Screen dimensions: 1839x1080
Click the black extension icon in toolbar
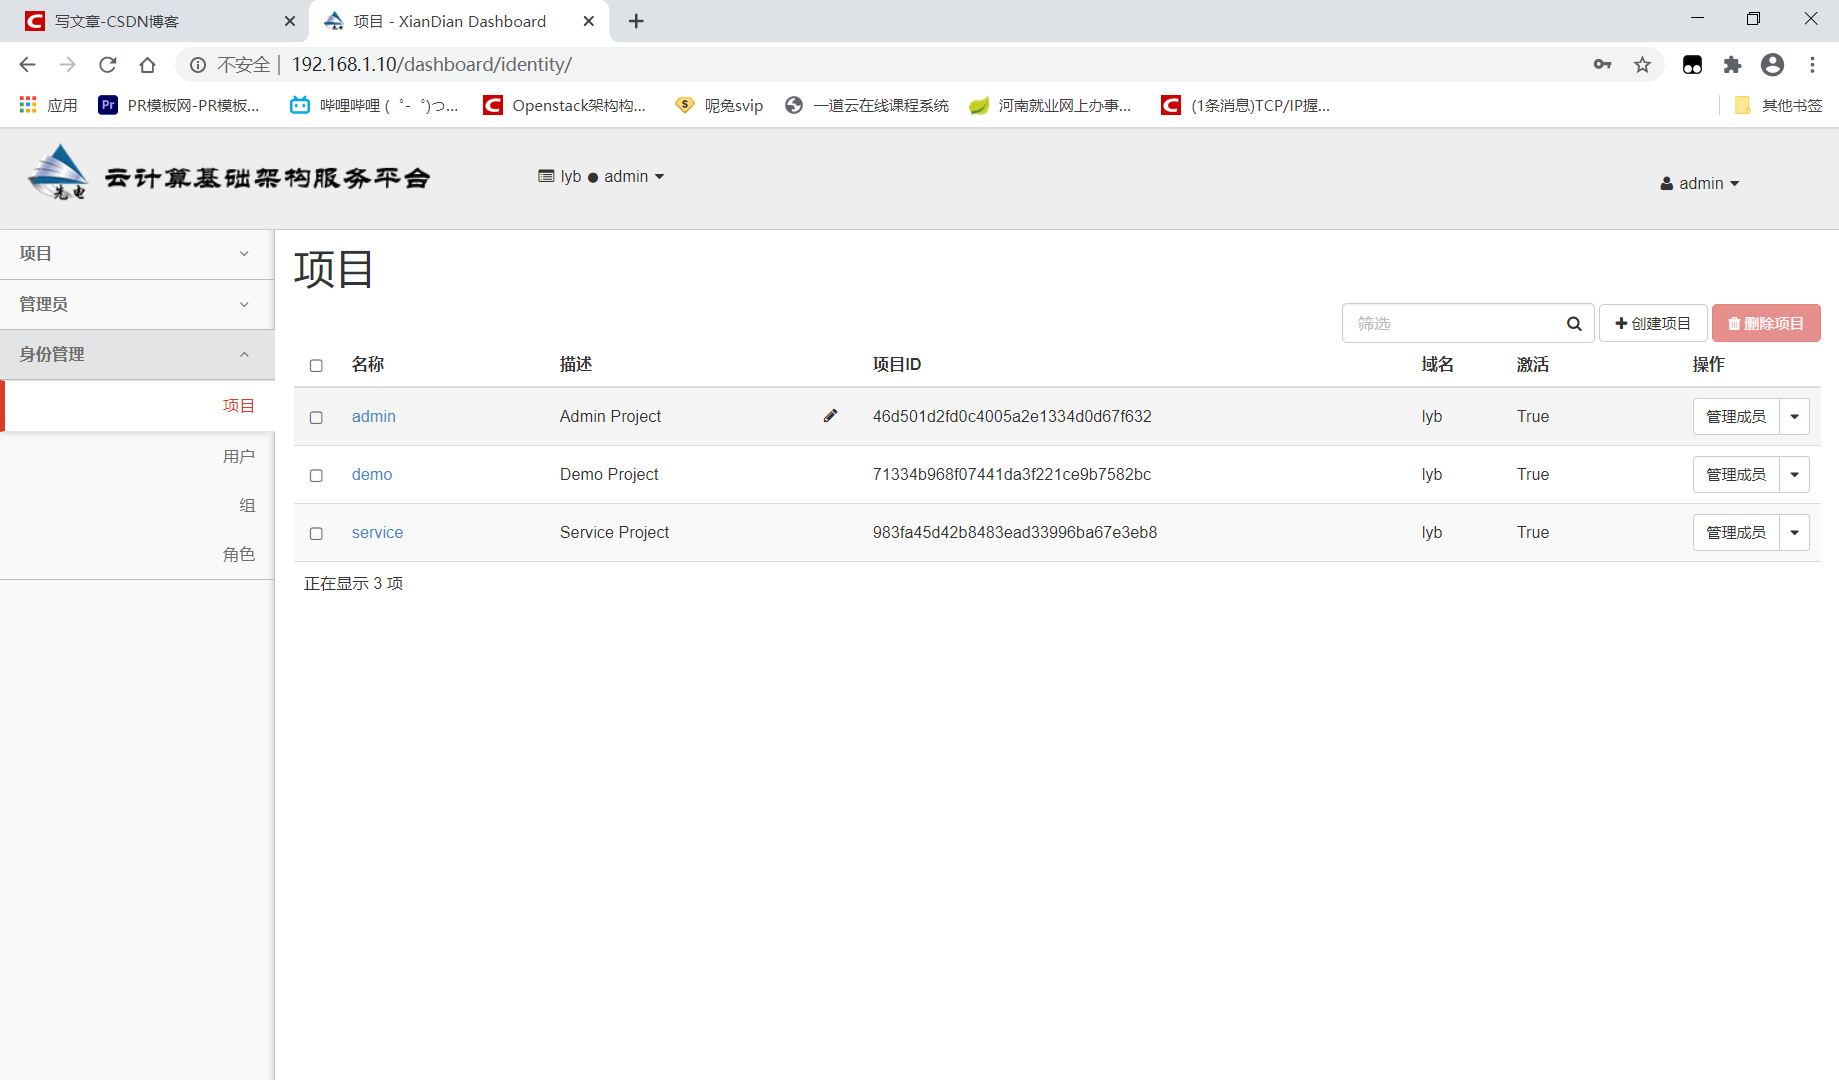pyautogui.click(x=1692, y=65)
